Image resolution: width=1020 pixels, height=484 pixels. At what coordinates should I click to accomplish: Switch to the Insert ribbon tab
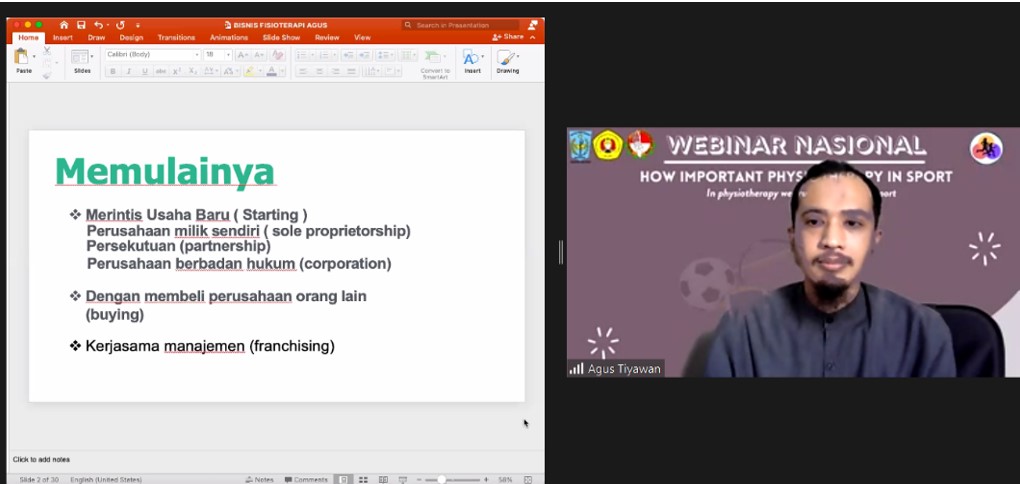63,38
